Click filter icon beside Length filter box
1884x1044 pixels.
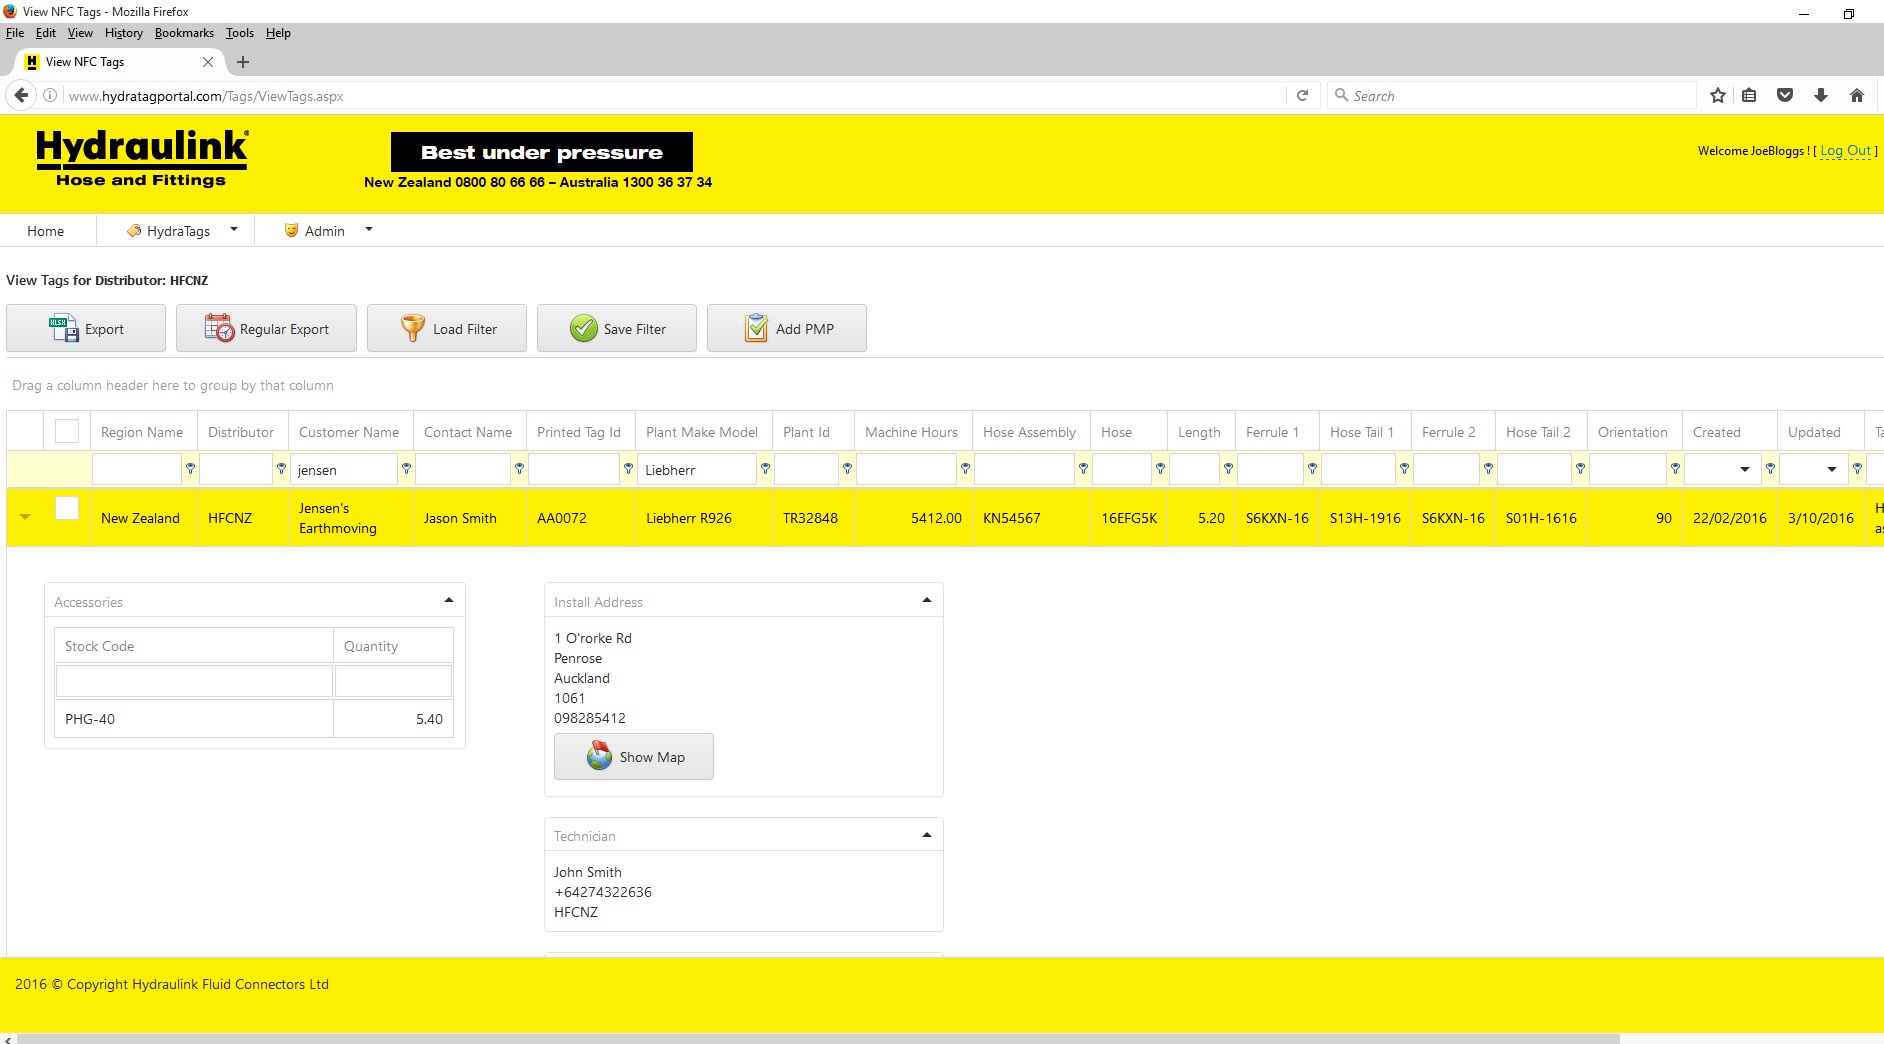coord(1228,469)
